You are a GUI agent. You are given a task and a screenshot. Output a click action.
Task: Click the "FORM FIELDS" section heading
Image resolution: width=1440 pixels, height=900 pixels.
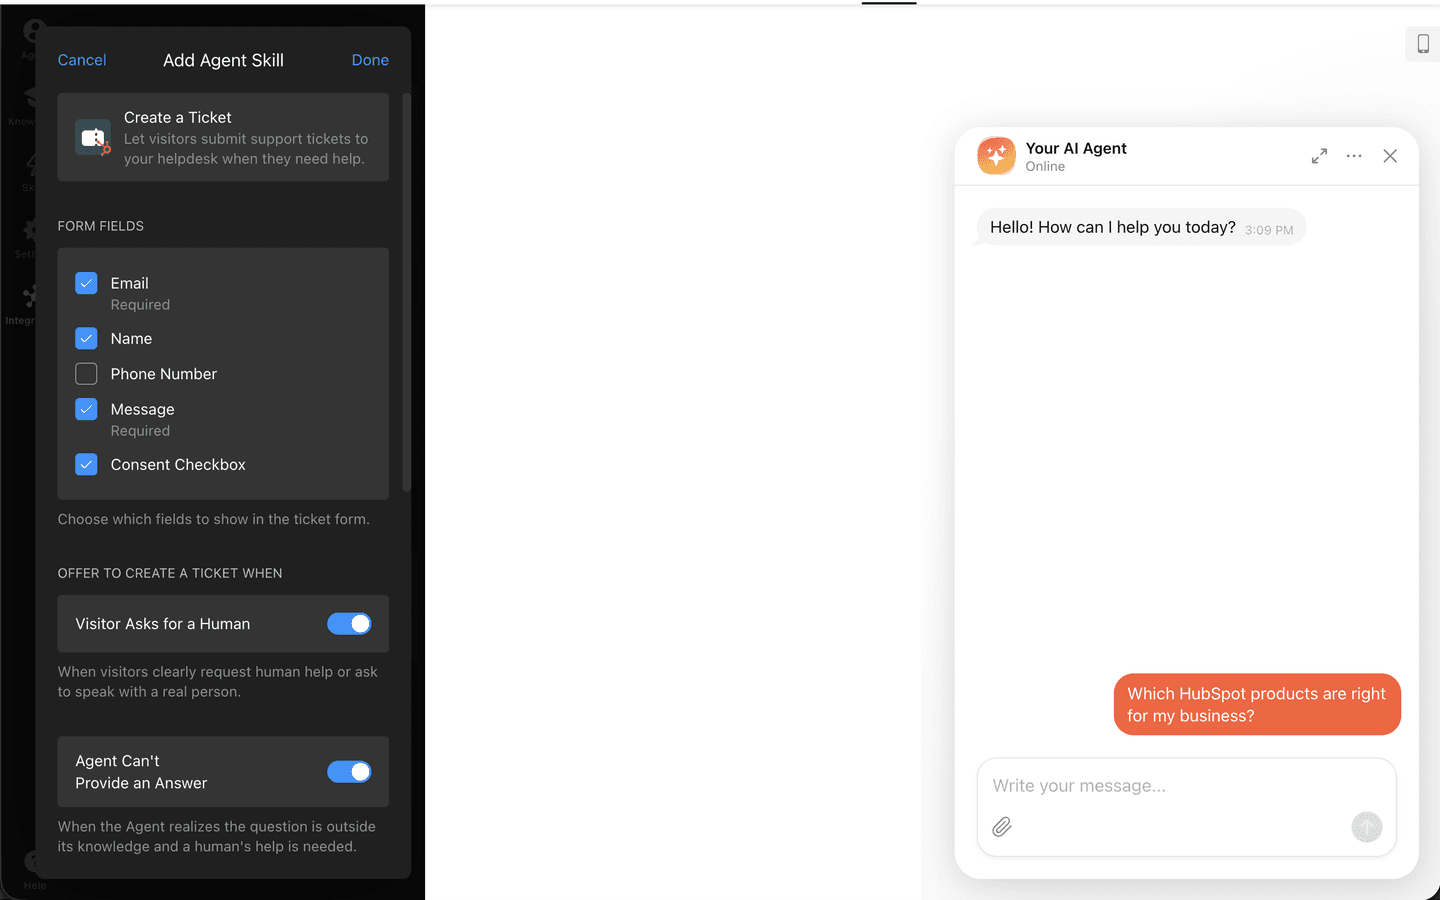101,226
